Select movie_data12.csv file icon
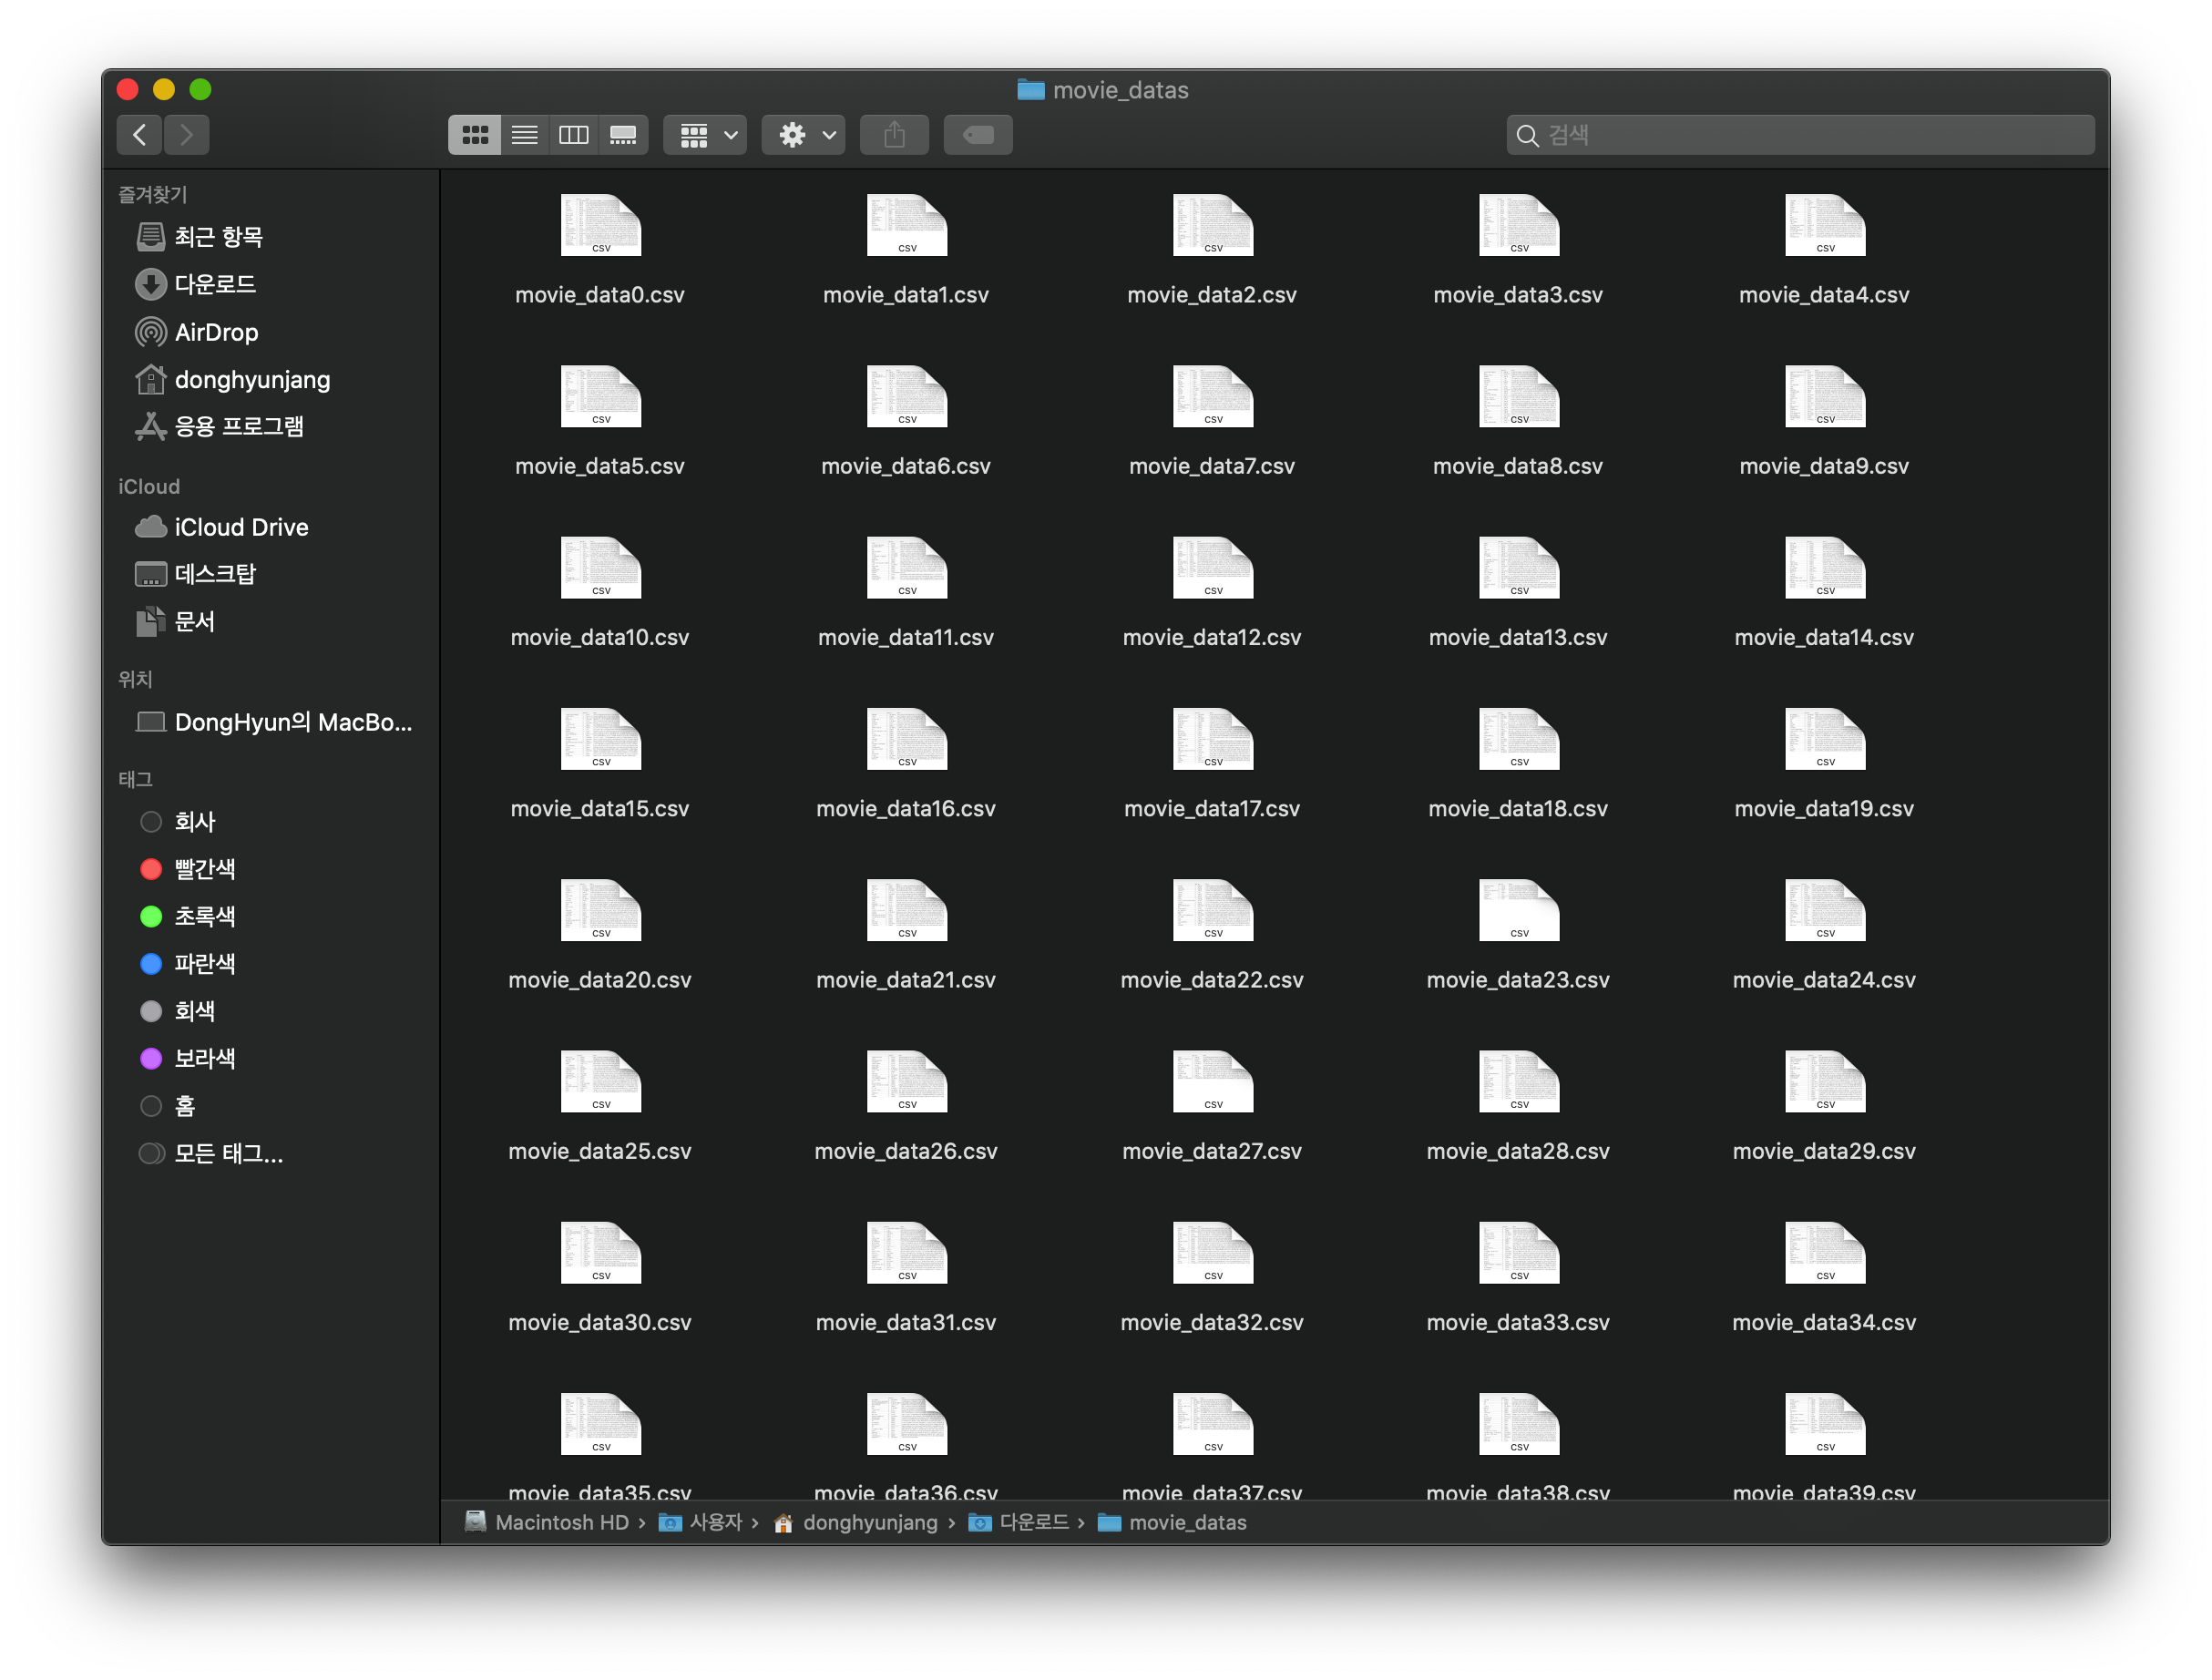This screenshot has width=2212, height=1680. tap(1212, 568)
